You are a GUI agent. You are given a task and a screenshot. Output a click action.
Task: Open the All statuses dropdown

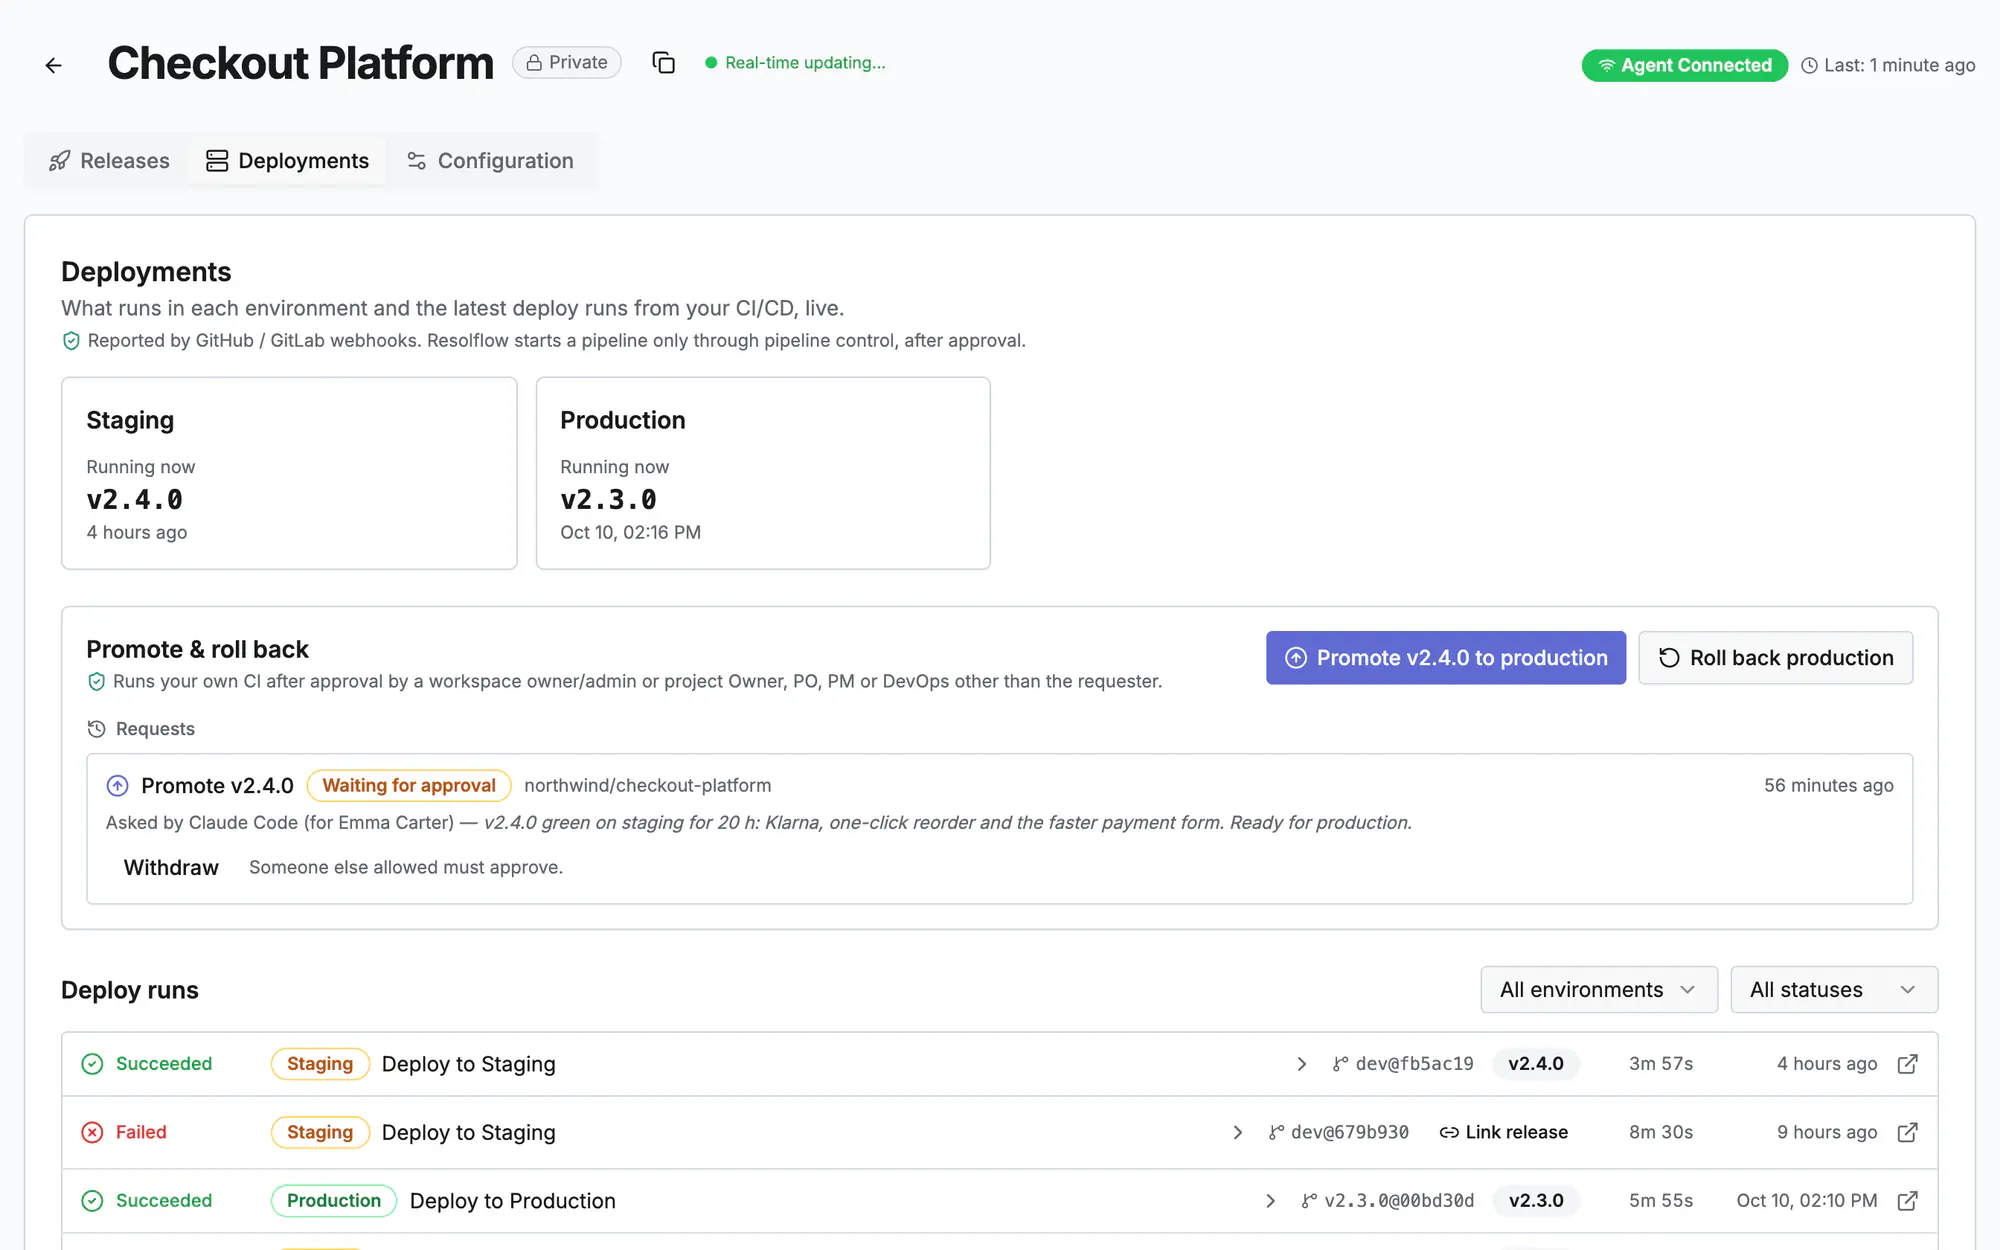click(1834, 989)
